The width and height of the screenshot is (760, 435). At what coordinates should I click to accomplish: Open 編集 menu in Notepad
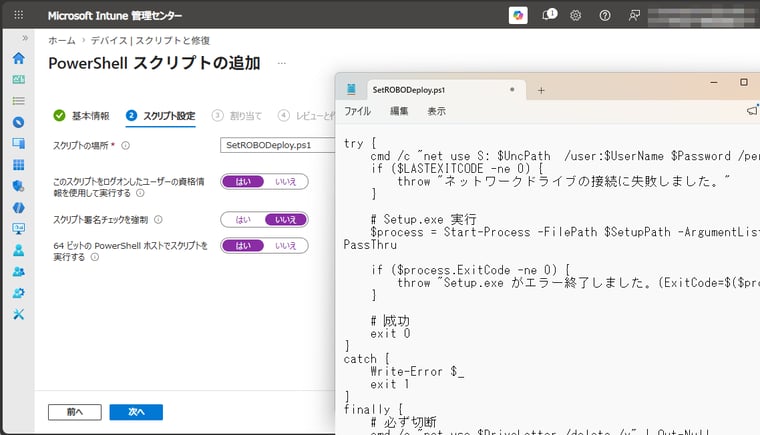point(399,111)
